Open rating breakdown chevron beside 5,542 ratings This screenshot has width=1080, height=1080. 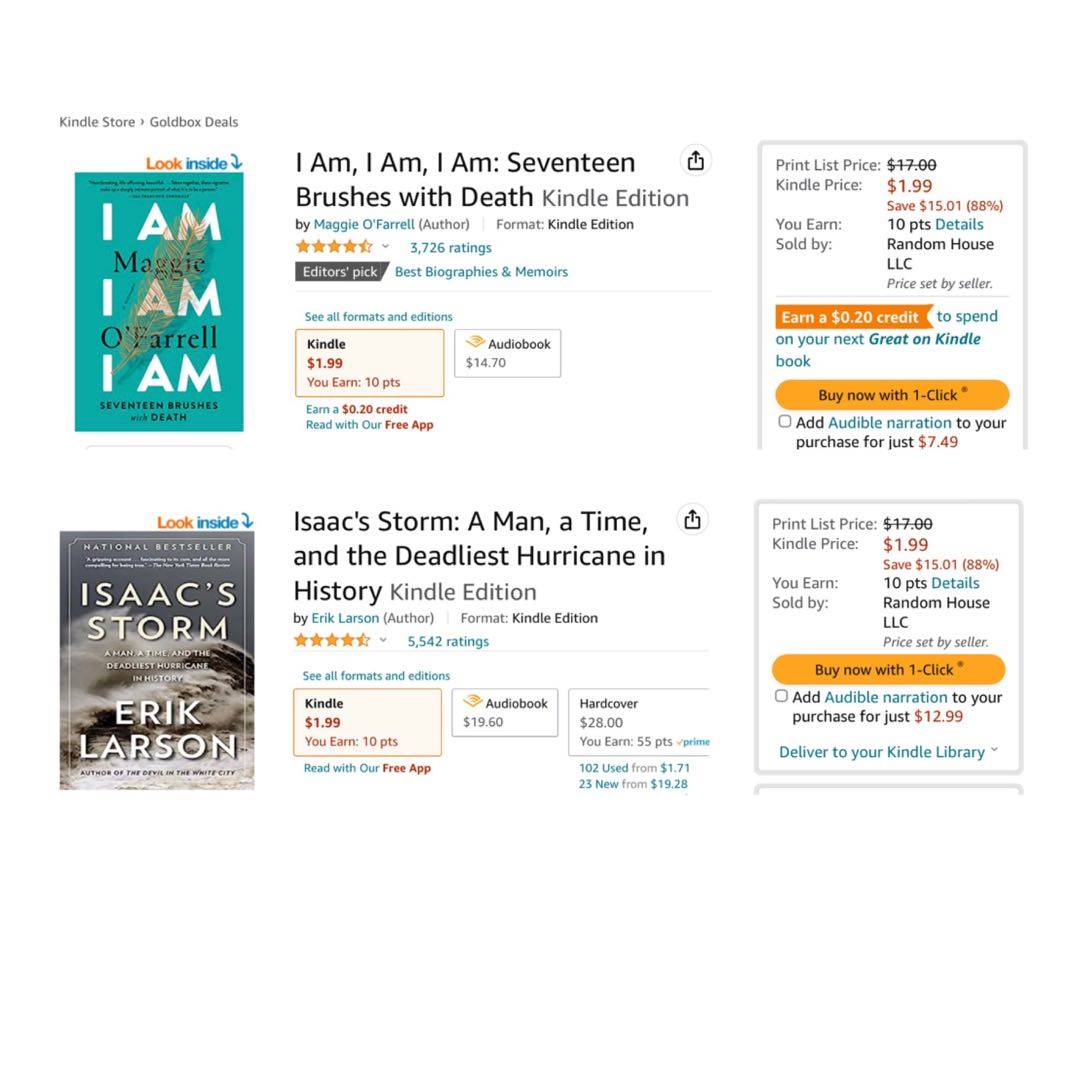(382, 640)
